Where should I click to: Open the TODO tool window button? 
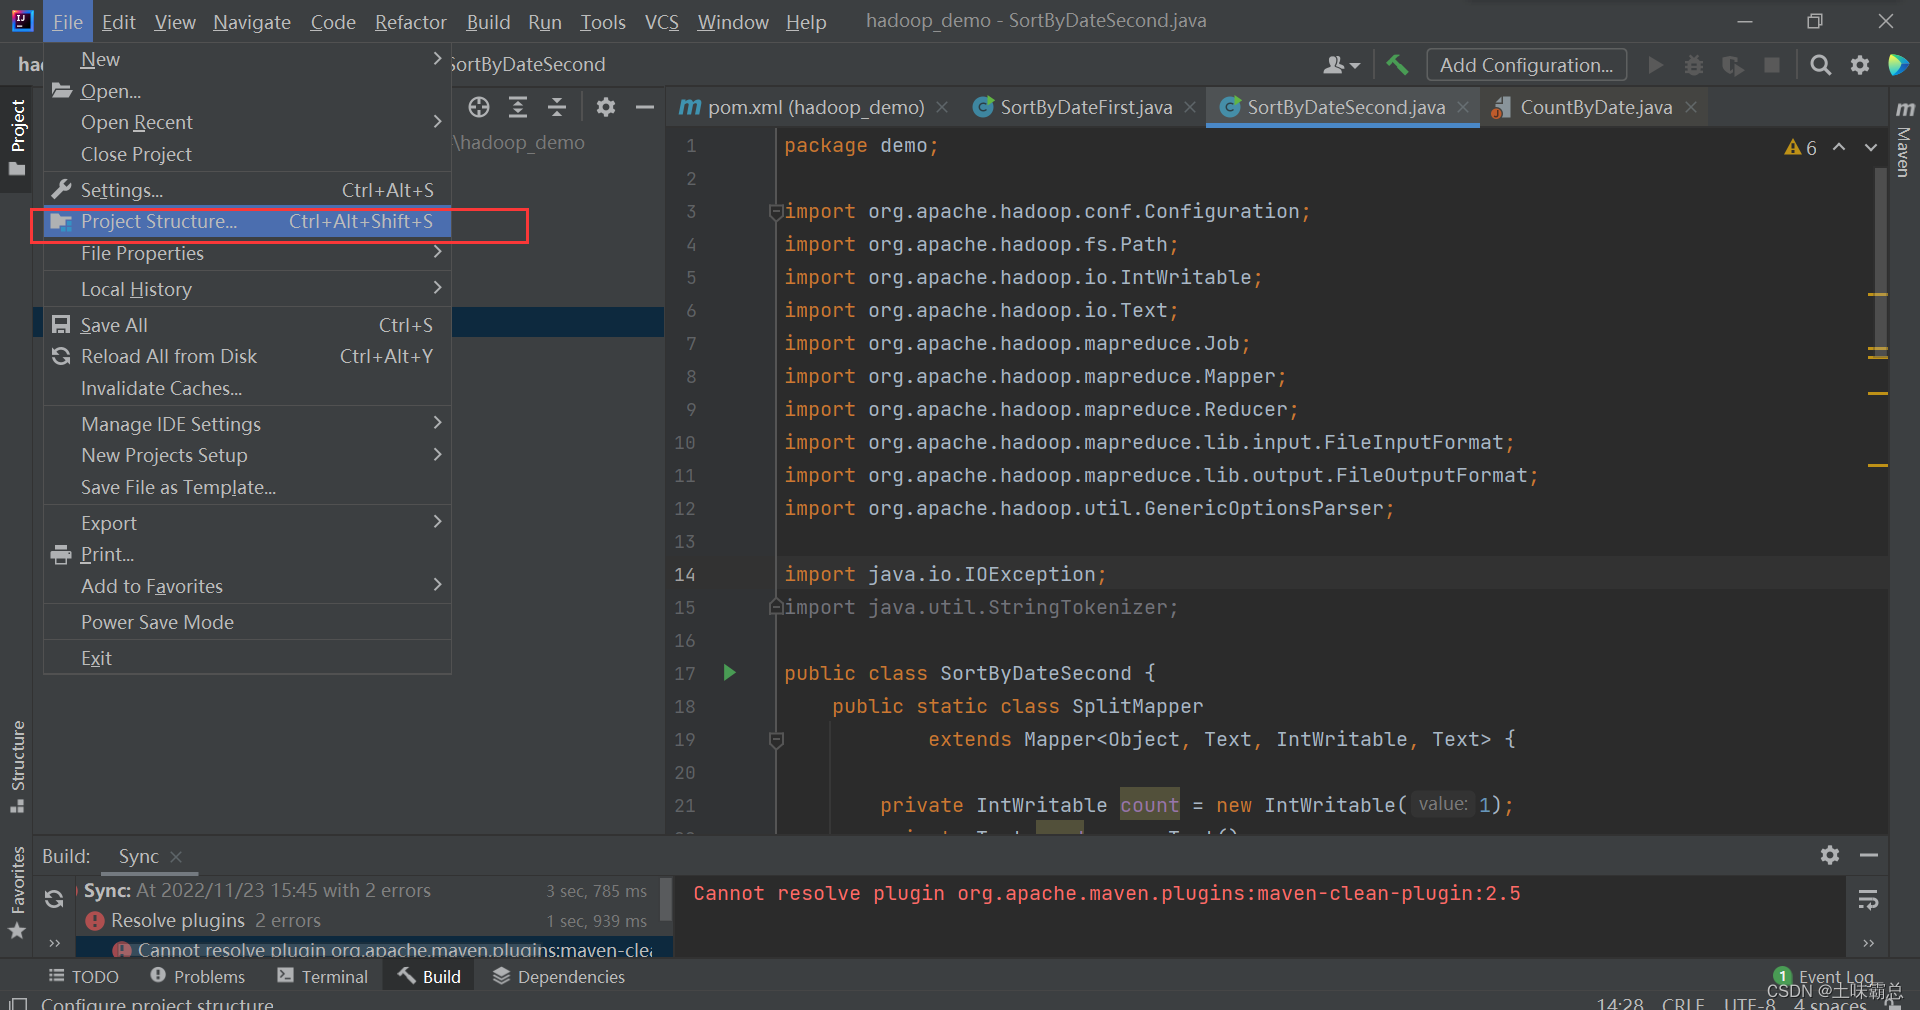point(84,976)
